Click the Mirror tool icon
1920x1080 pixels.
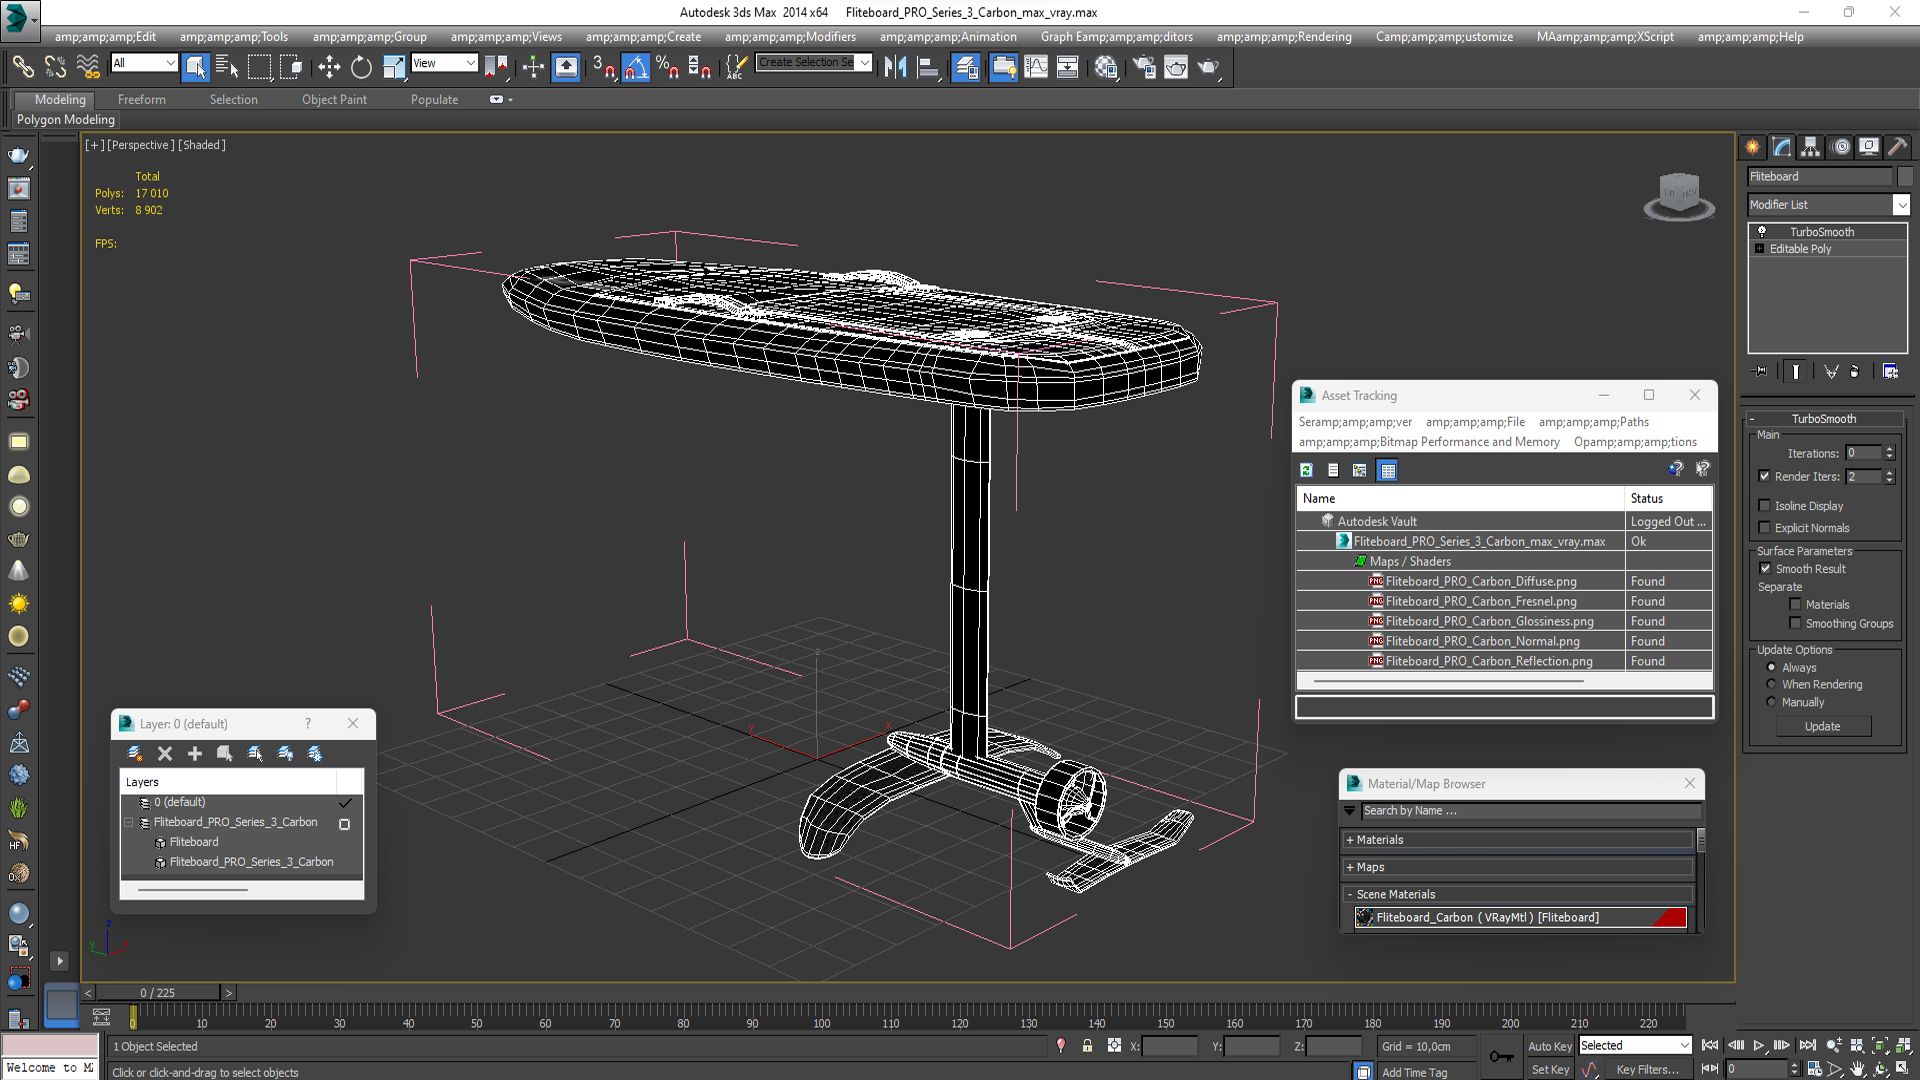tap(895, 67)
